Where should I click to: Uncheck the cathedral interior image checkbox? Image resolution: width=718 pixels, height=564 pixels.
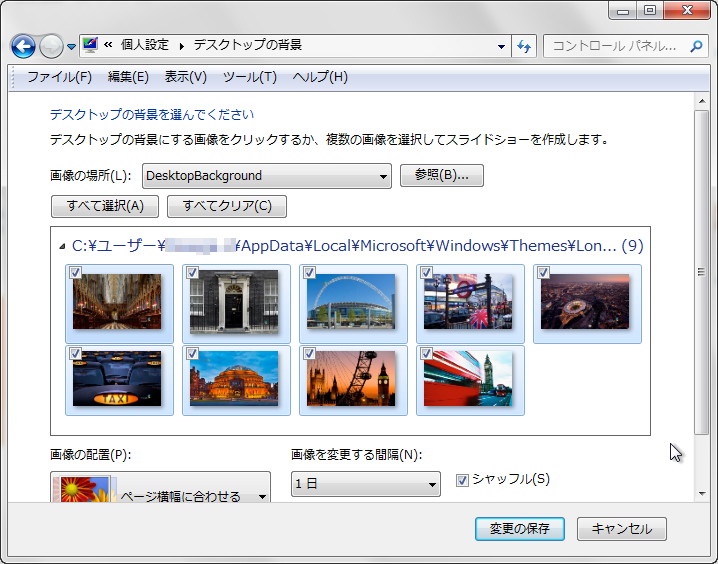pos(76,273)
